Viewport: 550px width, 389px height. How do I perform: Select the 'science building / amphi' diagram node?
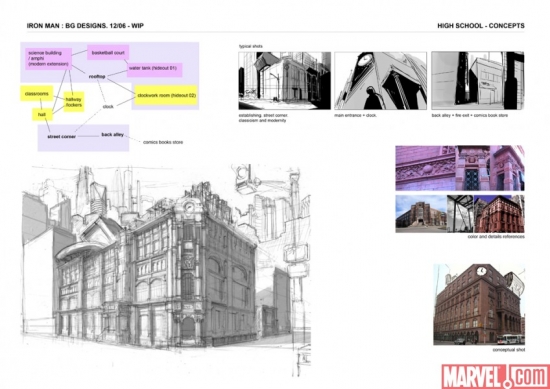[48, 59]
